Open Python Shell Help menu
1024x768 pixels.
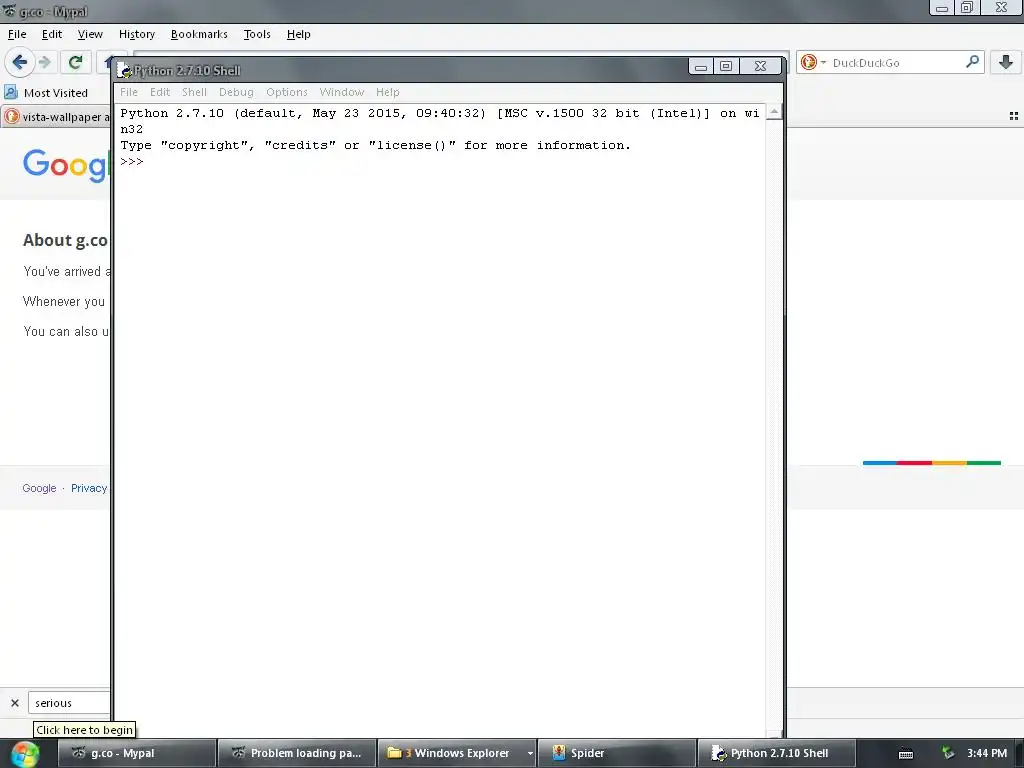(x=387, y=92)
